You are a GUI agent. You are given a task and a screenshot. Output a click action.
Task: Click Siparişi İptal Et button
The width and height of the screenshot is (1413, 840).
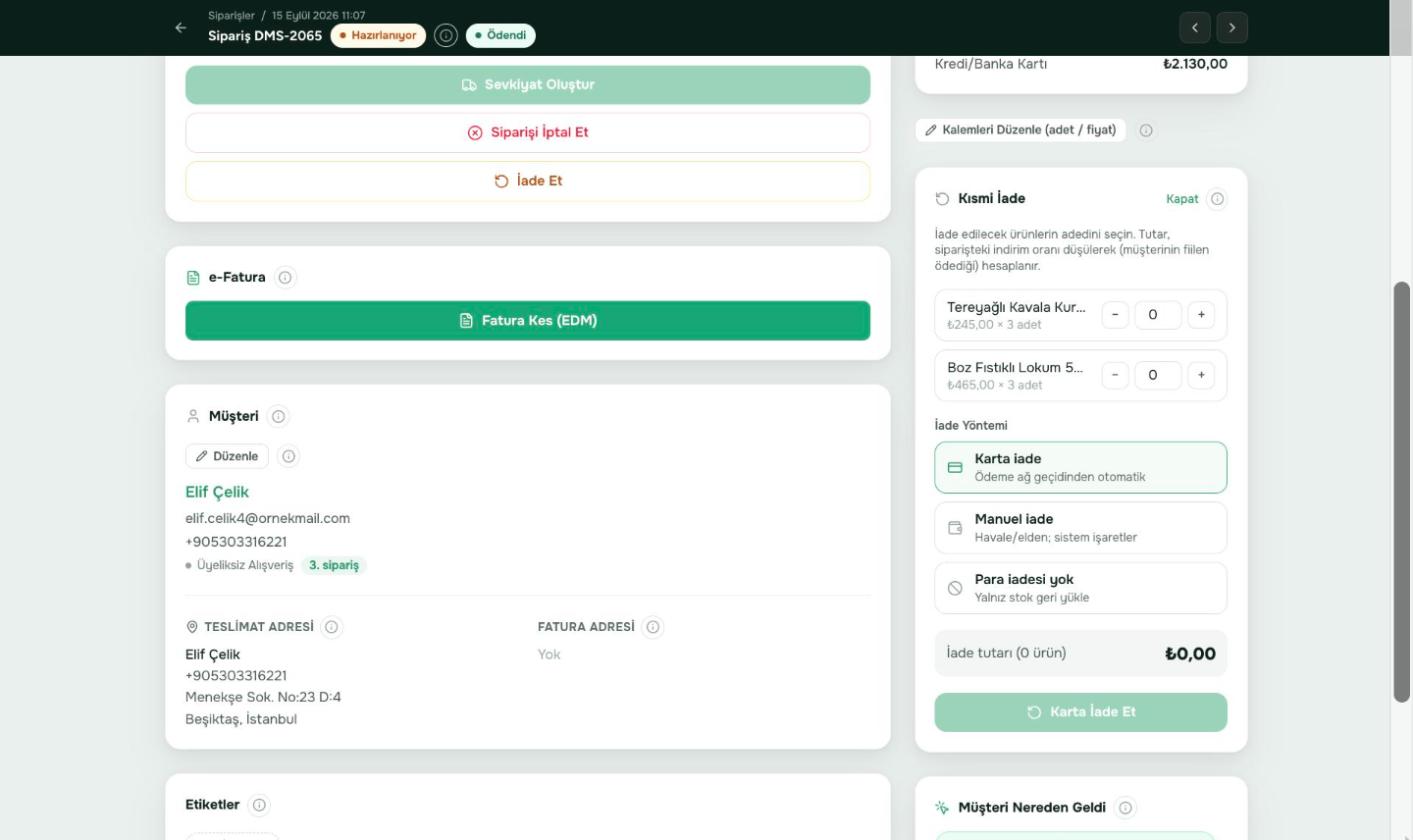(x=528, y=133)
